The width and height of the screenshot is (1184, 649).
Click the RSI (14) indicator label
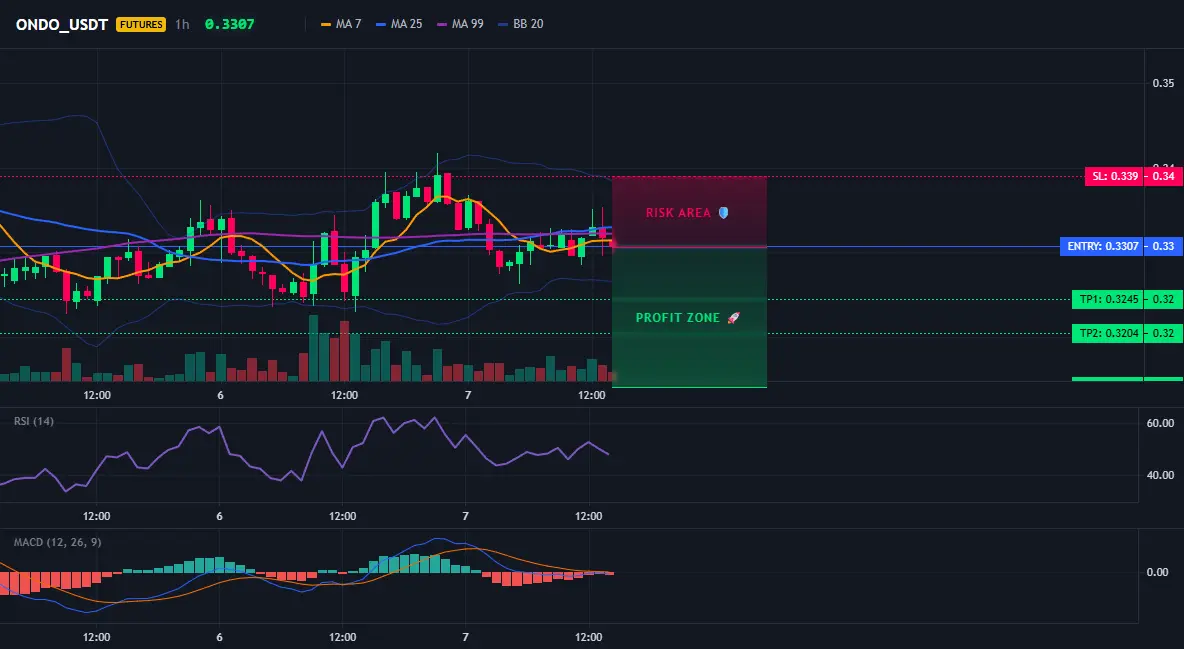(x=34, y=421)
